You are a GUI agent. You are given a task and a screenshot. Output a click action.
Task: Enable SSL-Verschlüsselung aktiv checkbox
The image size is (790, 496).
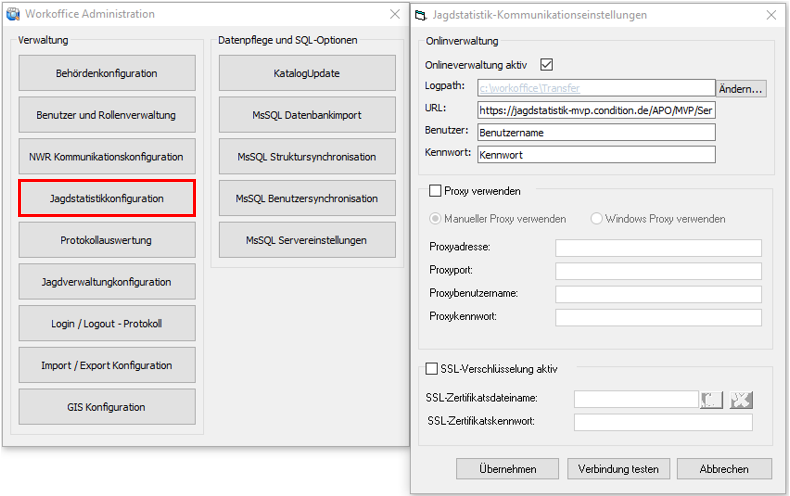[432, 369]
